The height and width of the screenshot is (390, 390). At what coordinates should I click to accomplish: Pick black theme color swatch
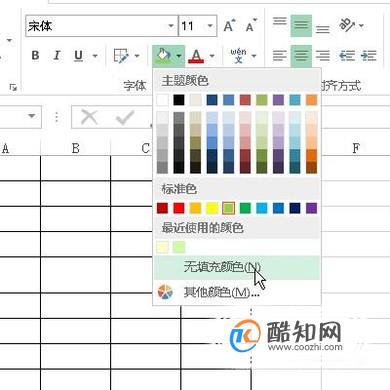(x=179, y=100)
